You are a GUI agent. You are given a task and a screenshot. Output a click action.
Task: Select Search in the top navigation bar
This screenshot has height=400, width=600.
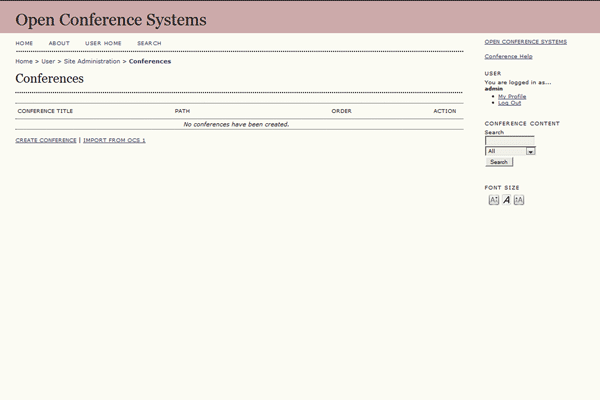[x=149, y=43]
